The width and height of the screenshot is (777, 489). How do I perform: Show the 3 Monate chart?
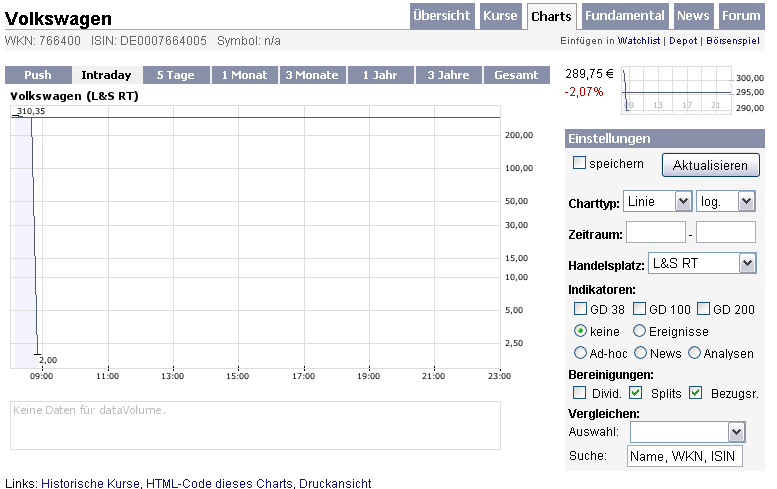pos(312,75)
